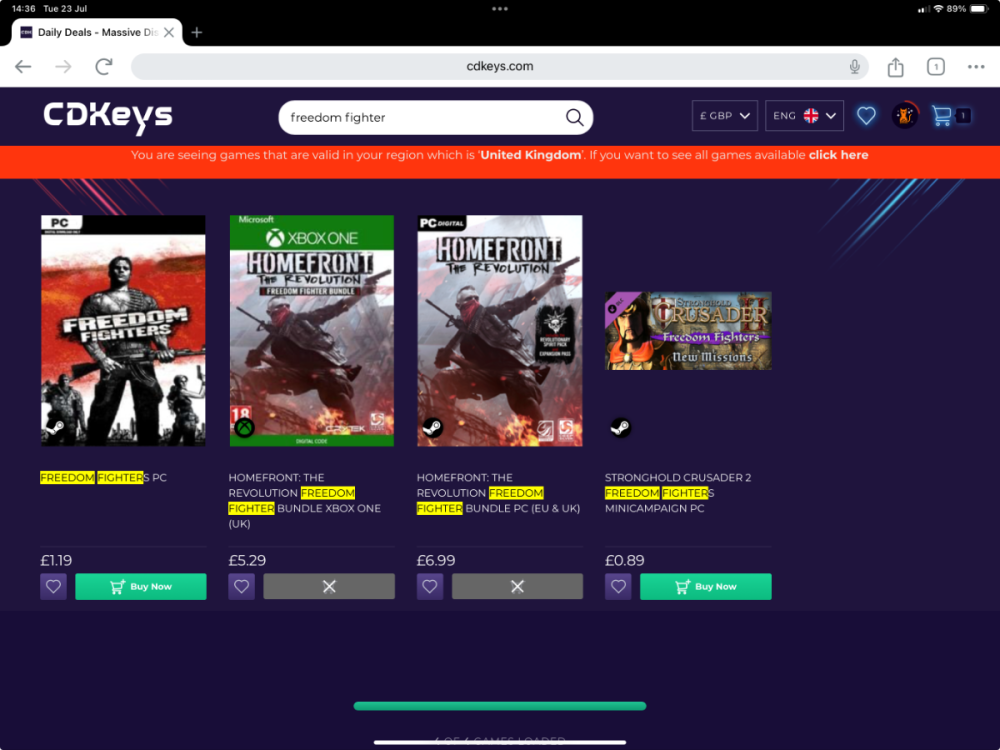Viewport: 1000px width, 750px height.
Task: Open the shopping cart
Action: coord(942,116)
